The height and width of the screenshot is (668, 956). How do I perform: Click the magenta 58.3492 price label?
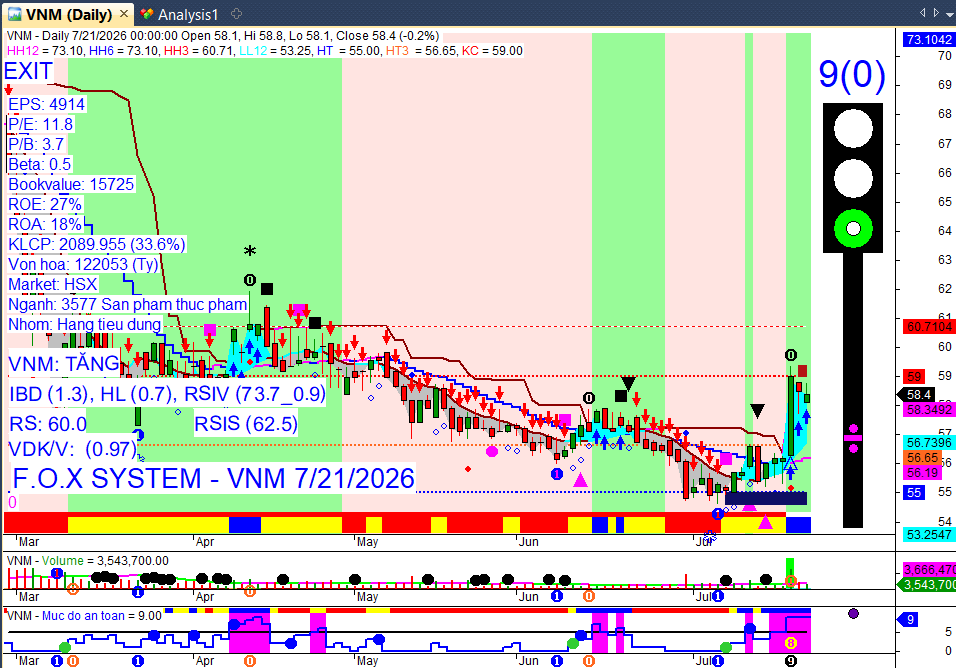tap(929, 410)
